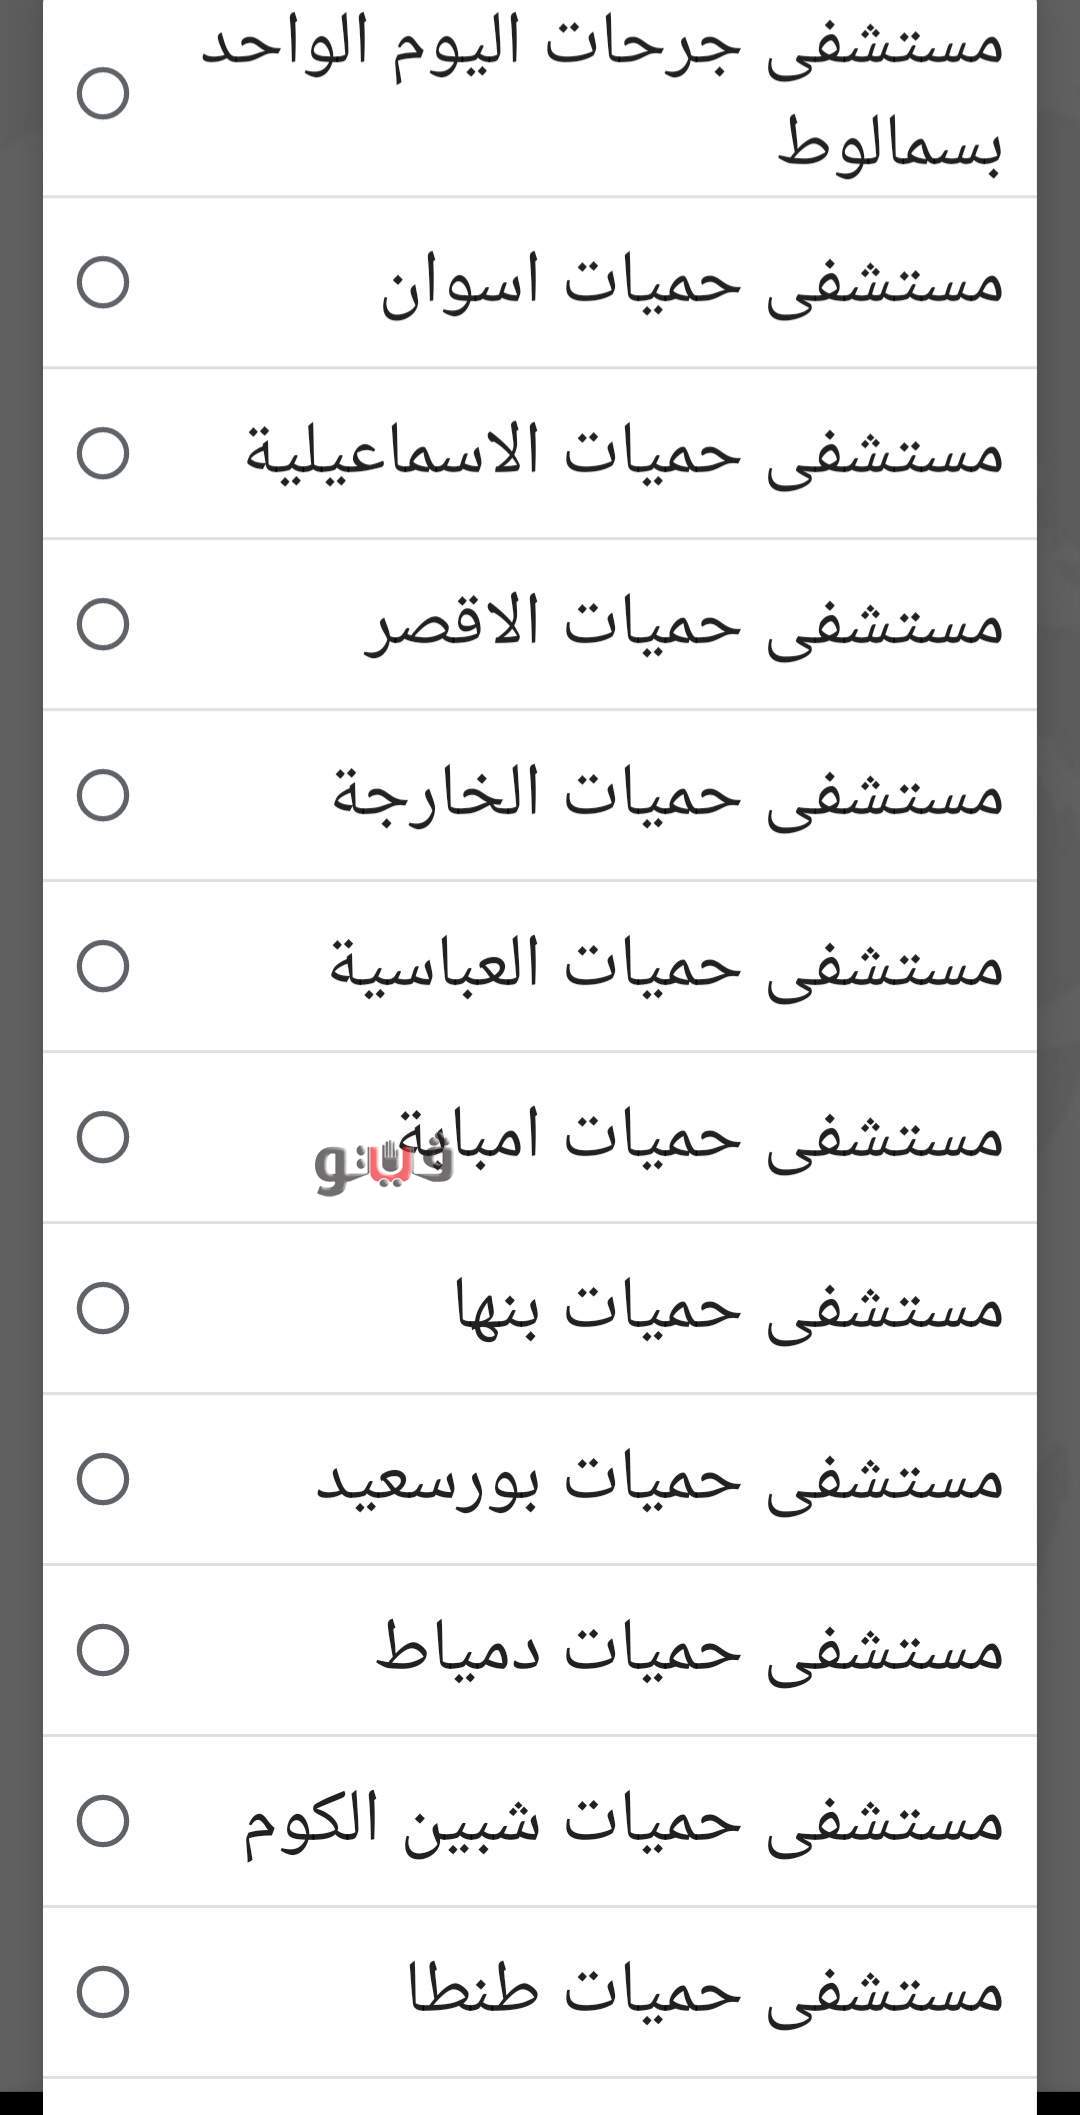Choose مستشفى حميات طنطا radio option
The image size is (1080, 2115).
[103, 1991]
